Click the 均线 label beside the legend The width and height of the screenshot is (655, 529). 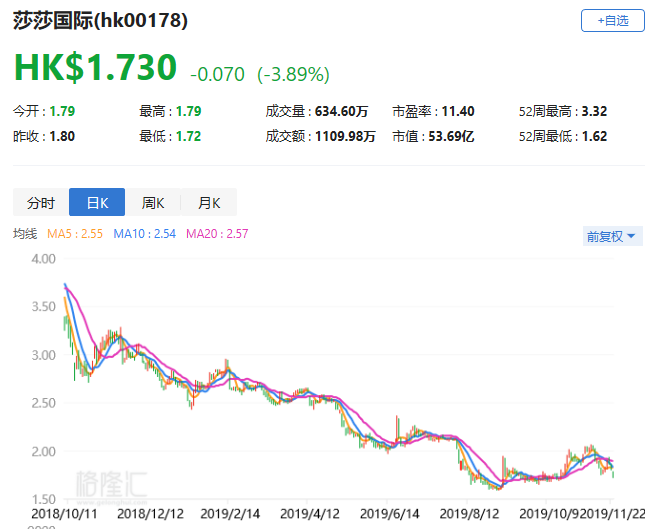tap(25, 234)
